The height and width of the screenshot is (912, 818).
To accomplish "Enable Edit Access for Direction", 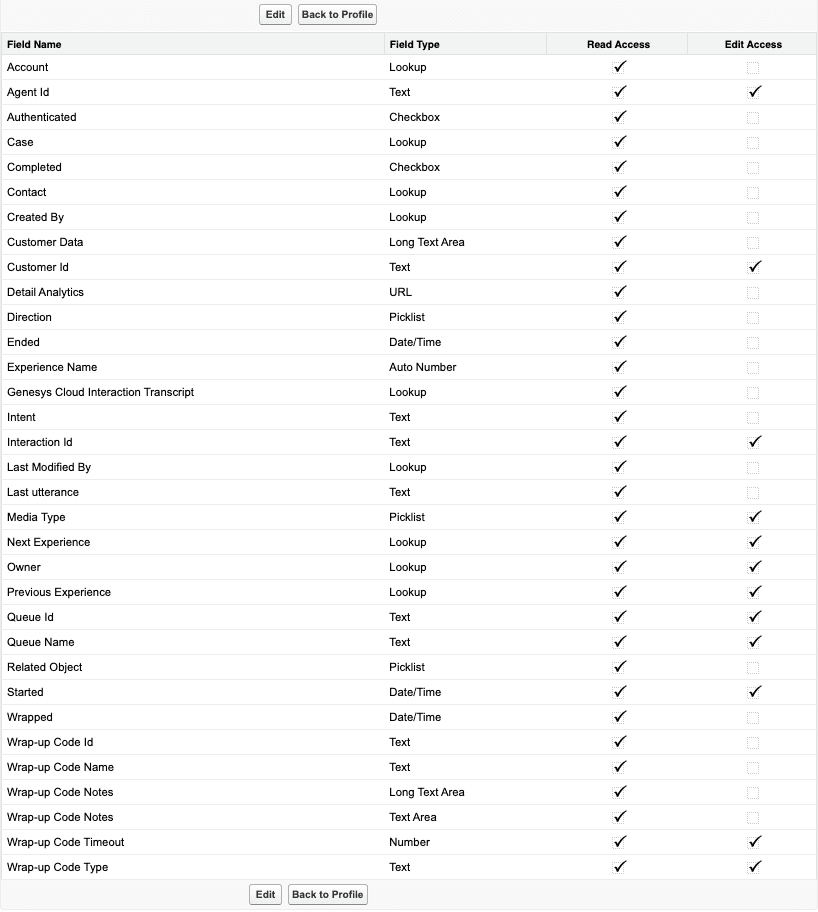I will tap(754, 317).
